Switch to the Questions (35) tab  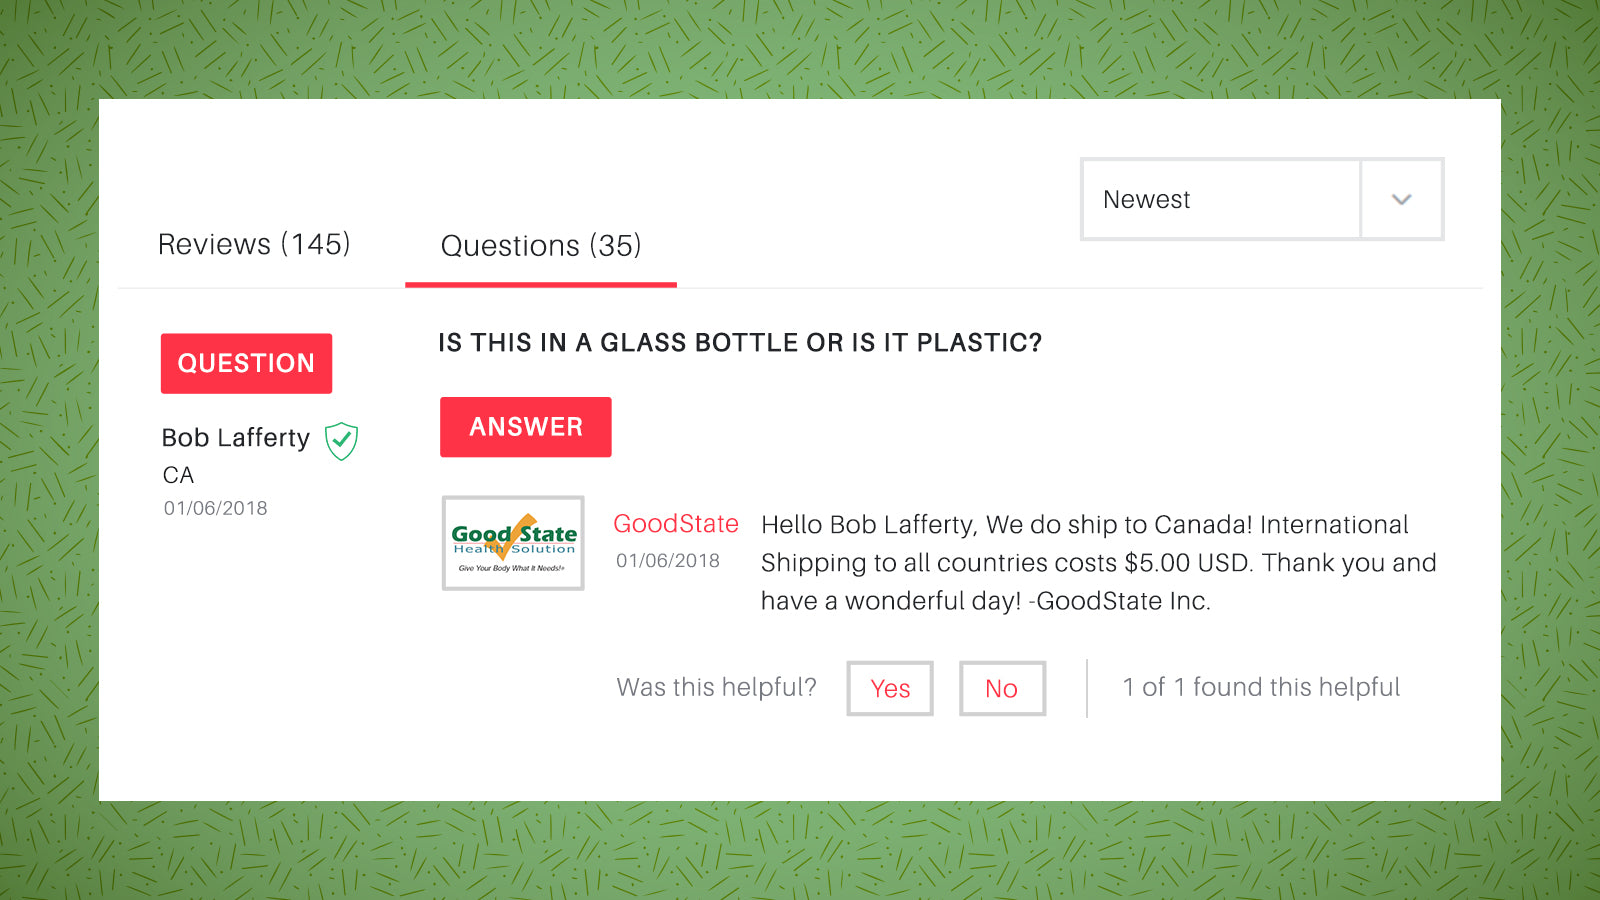[x=540, y=246]
